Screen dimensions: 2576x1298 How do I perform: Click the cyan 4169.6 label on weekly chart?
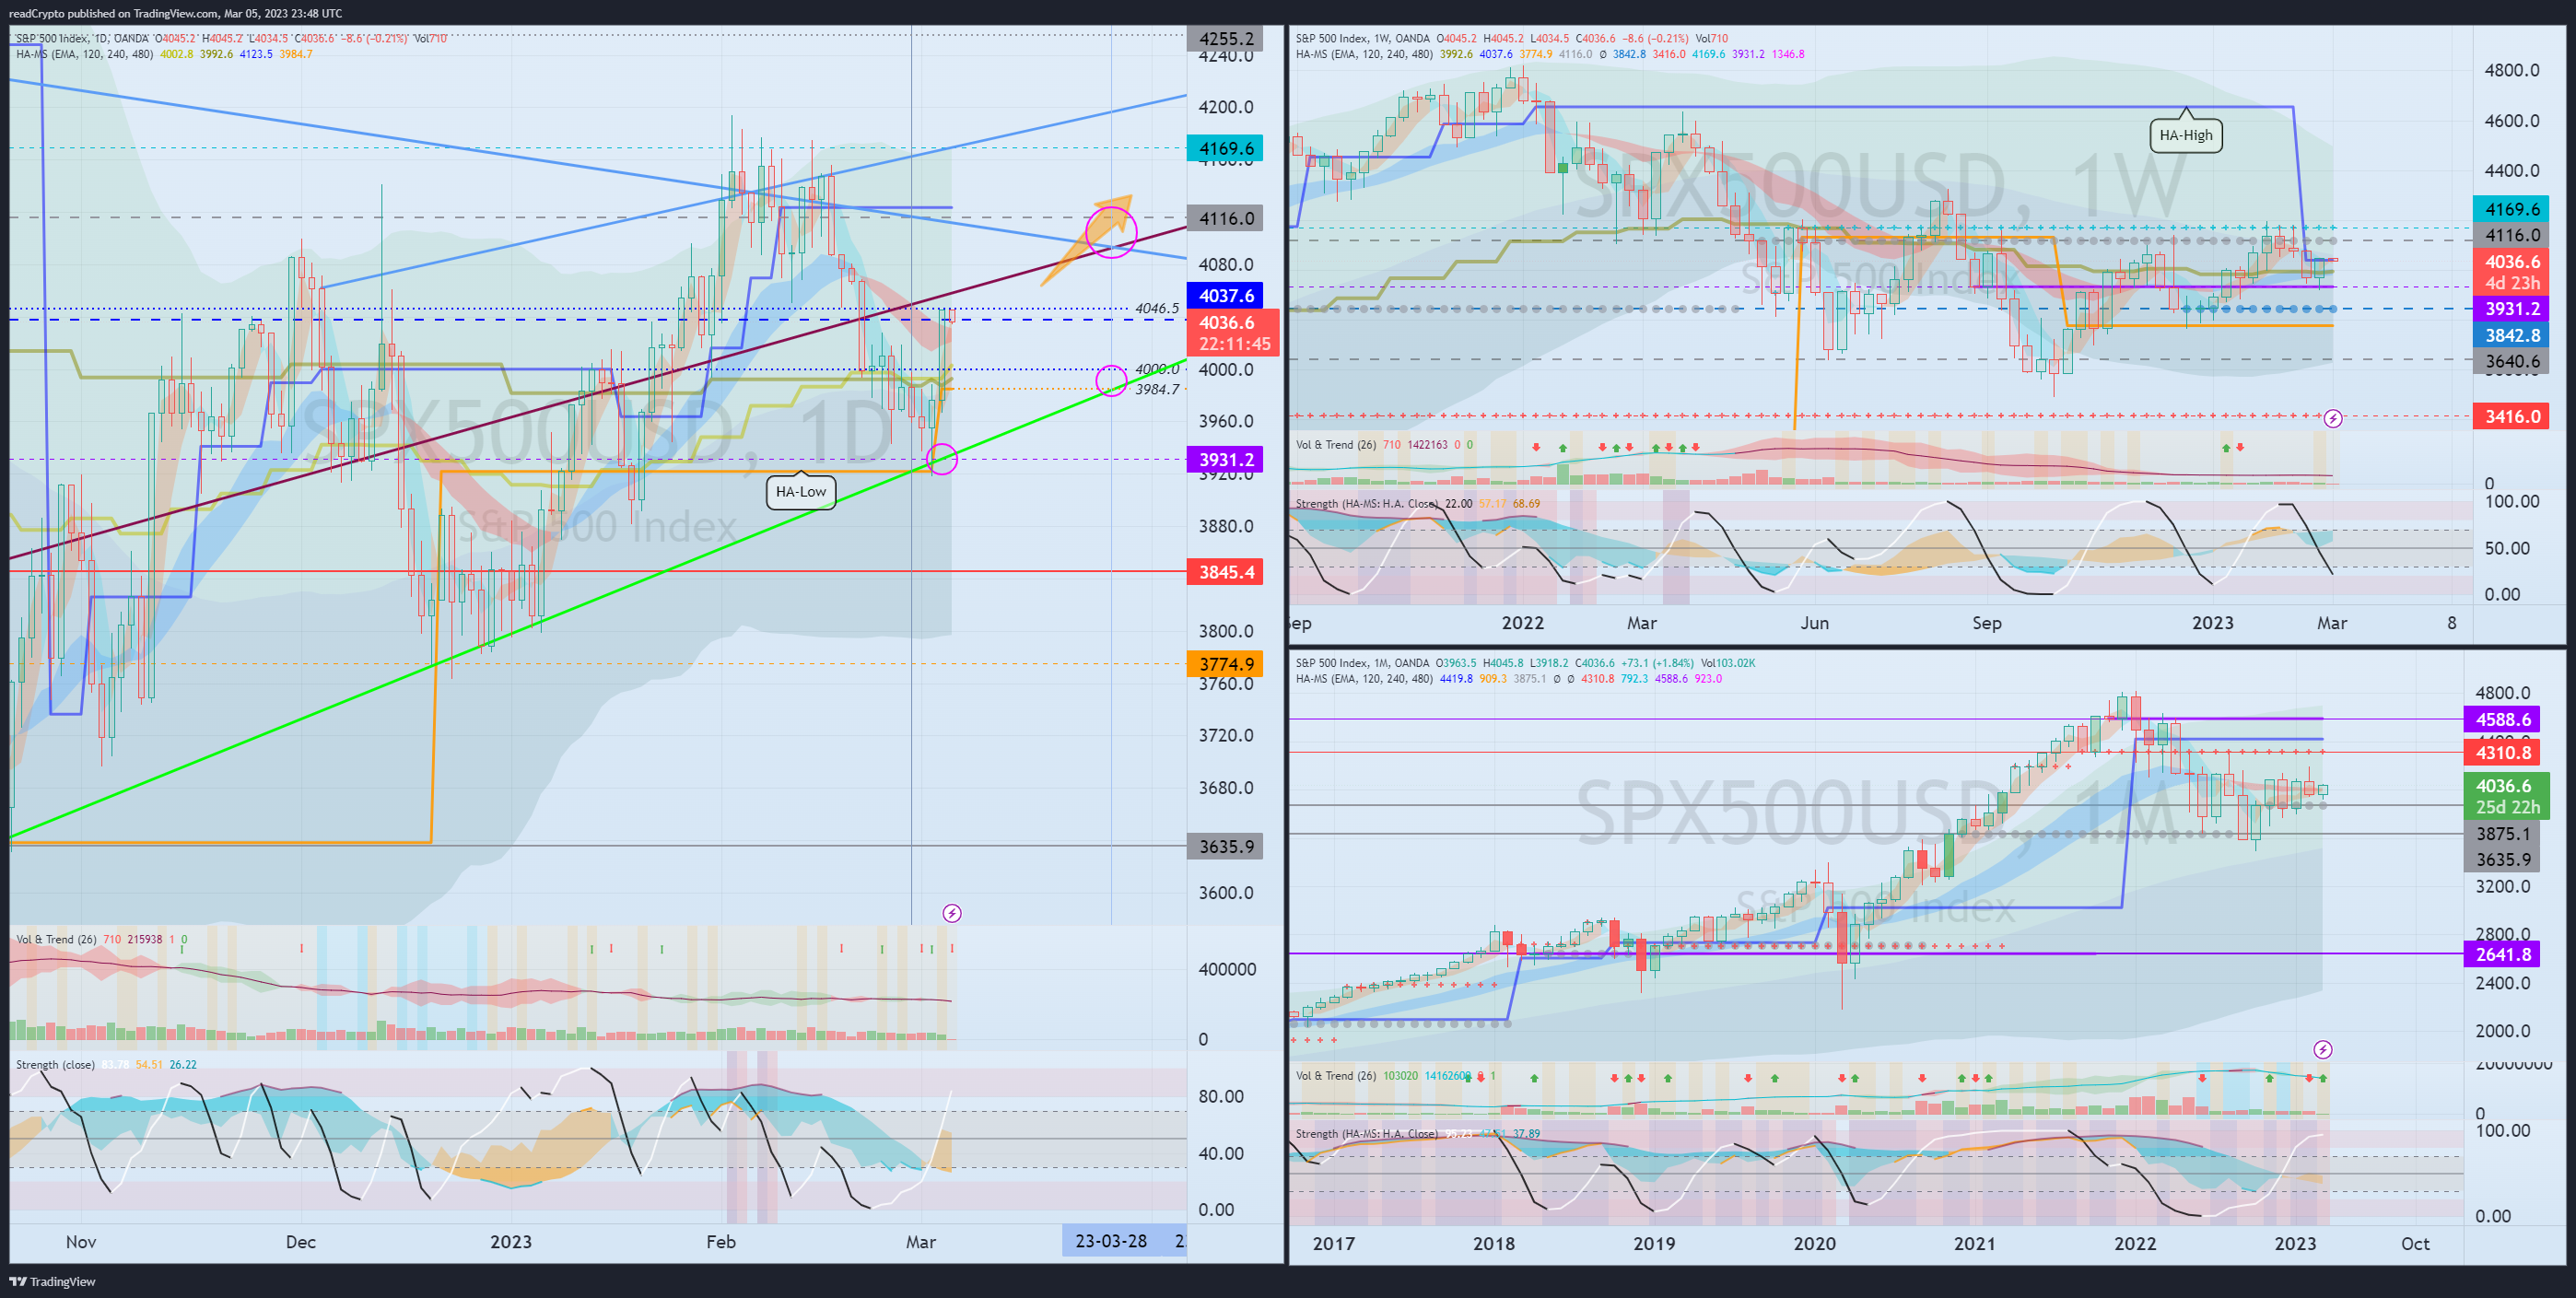point(2511,209)
